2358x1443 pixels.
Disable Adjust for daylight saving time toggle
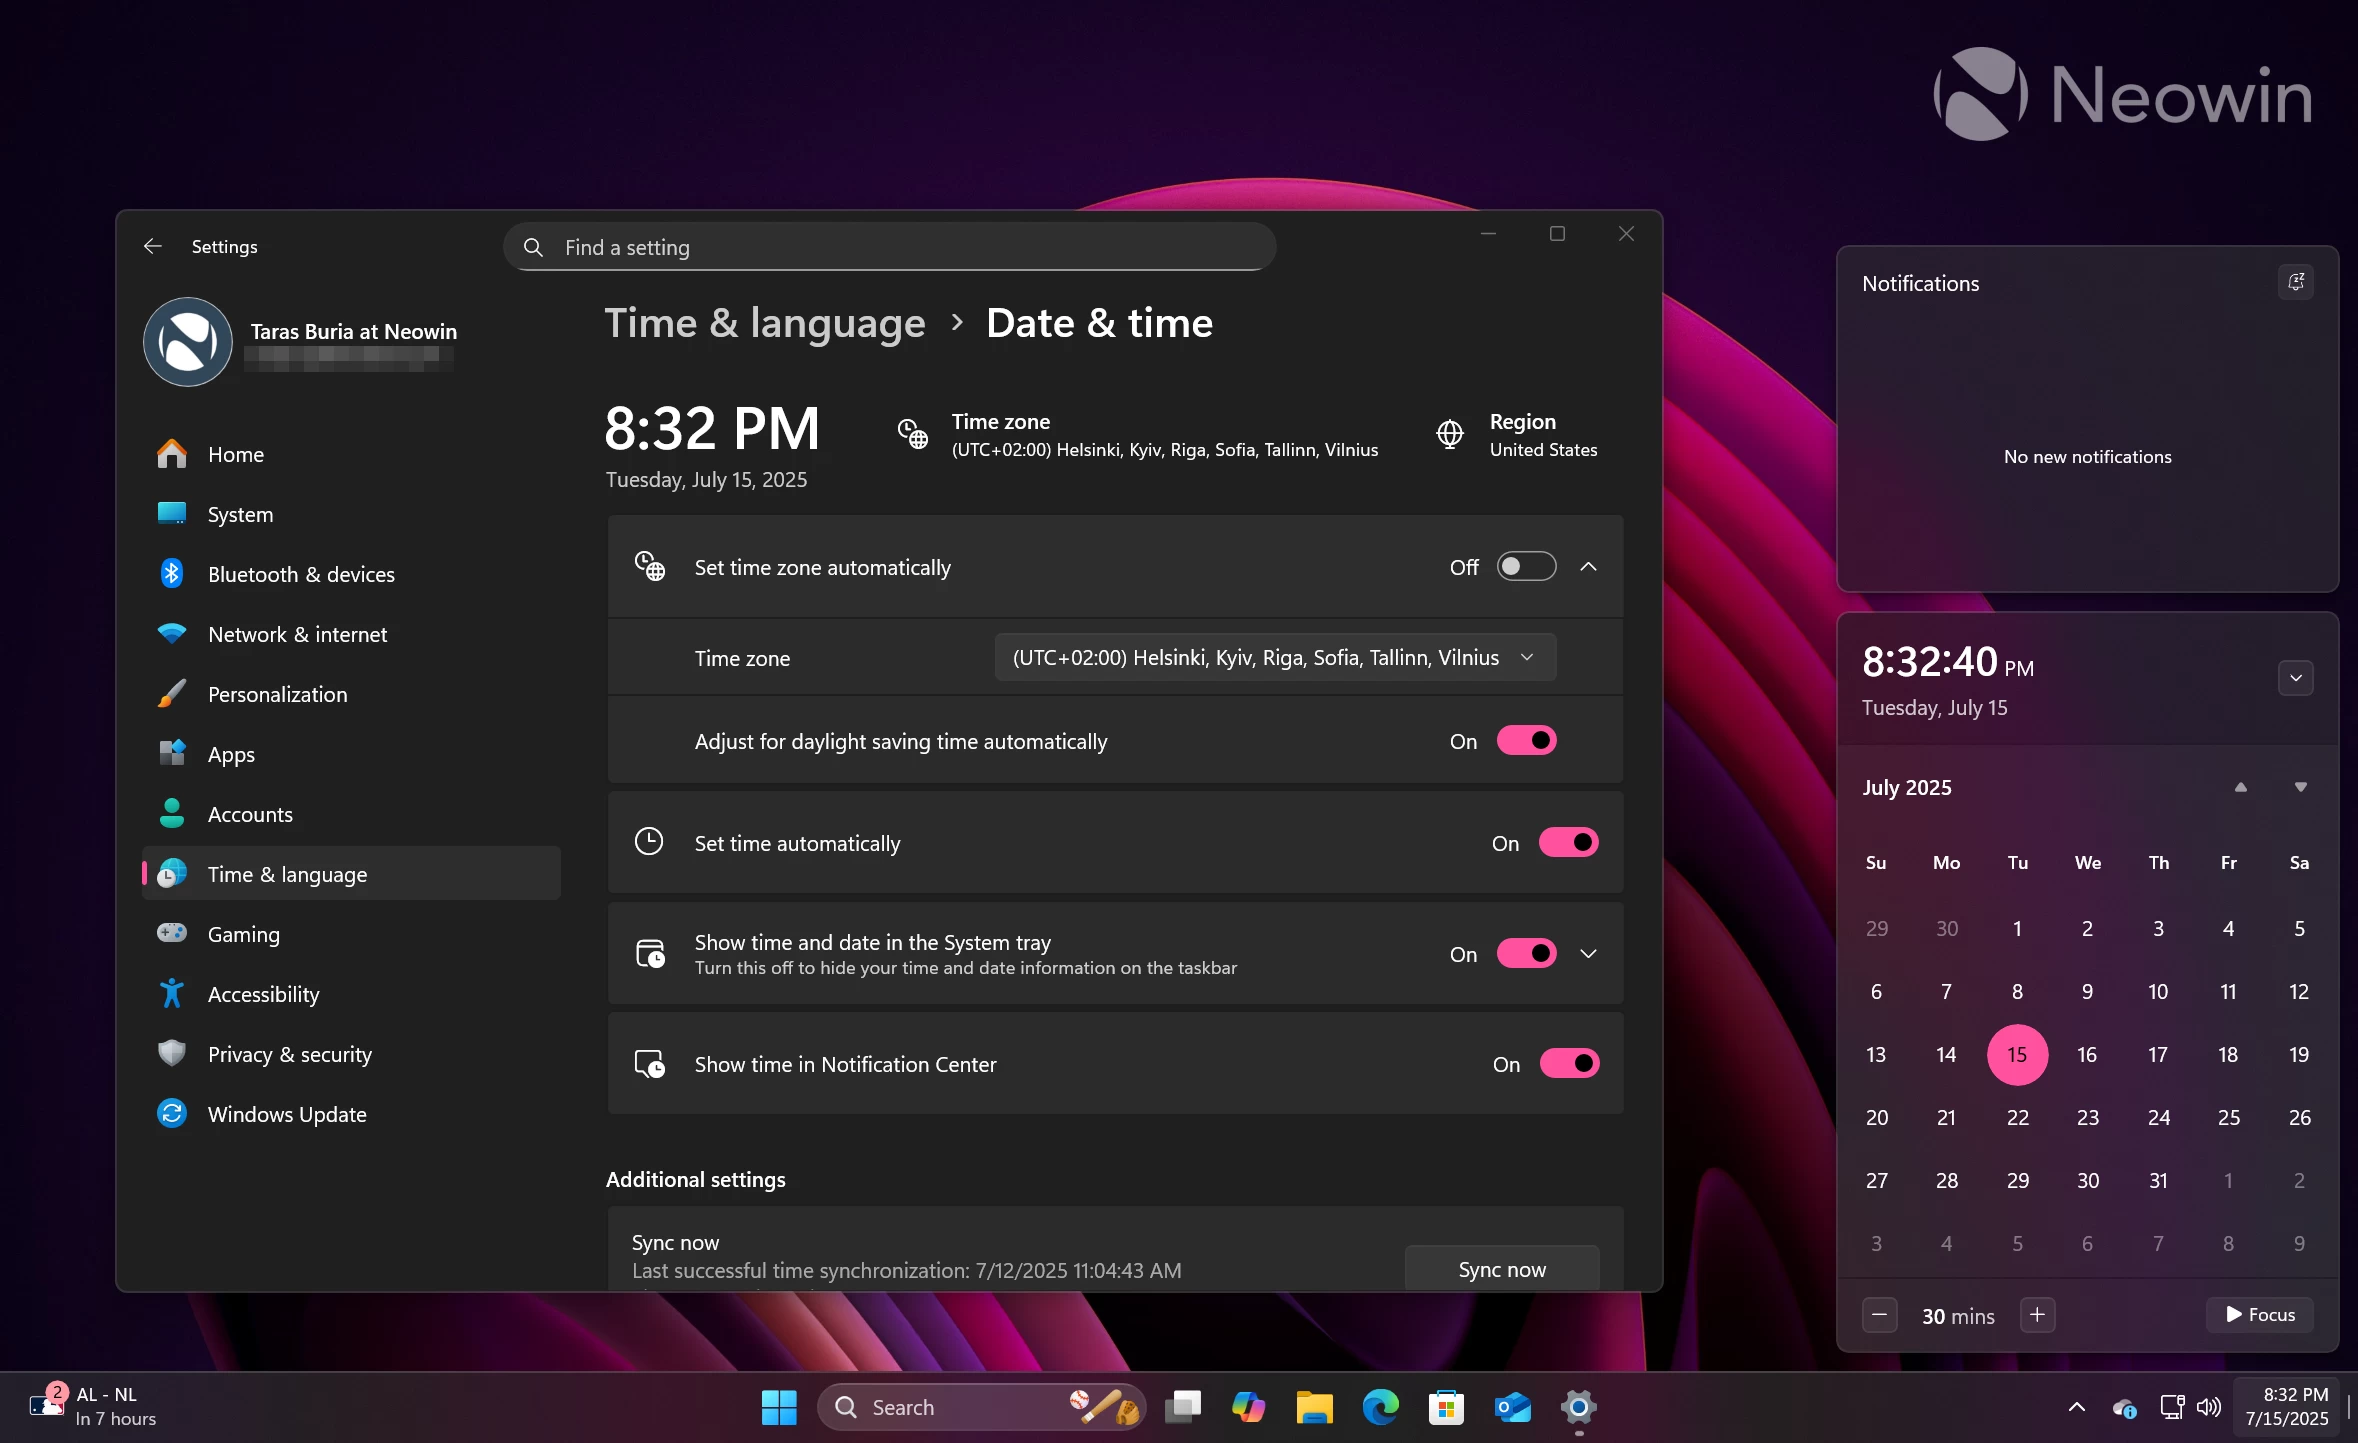coord(1526,740)
